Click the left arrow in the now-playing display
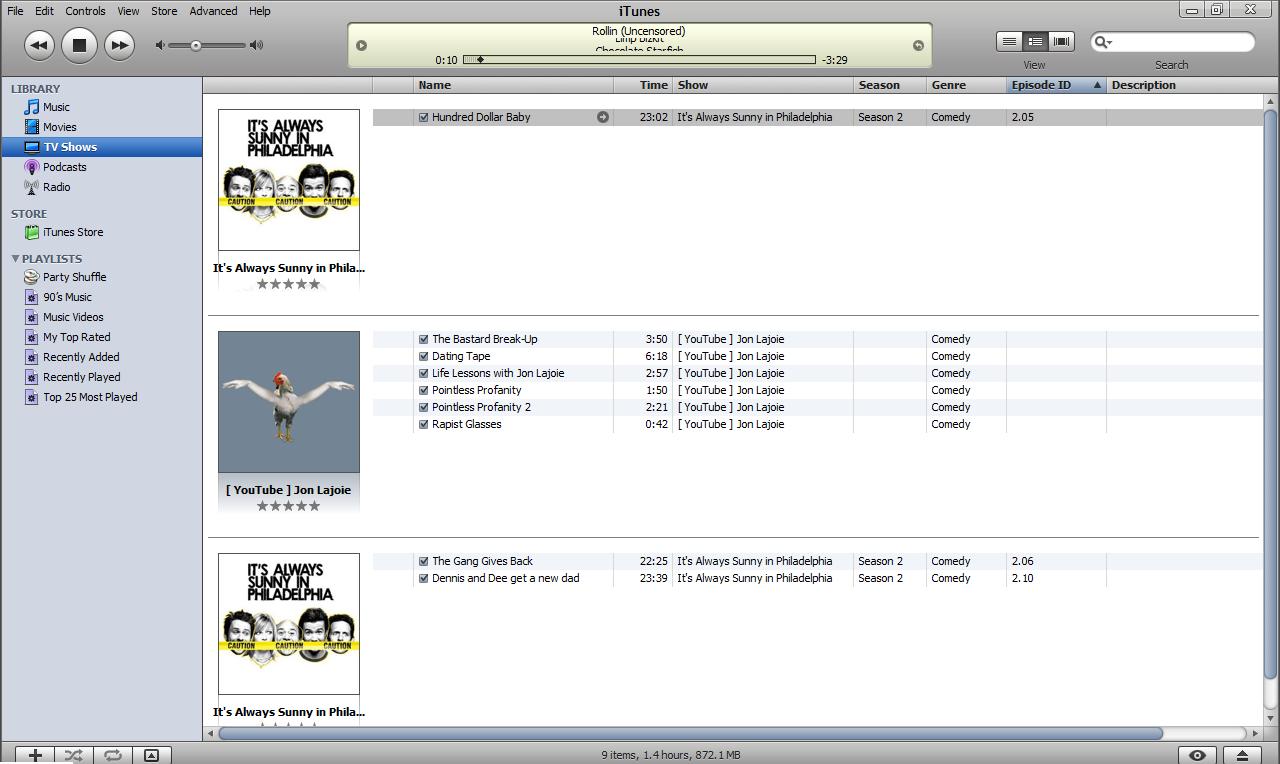Screen dimensions: 1280x764 click(361, 45)
